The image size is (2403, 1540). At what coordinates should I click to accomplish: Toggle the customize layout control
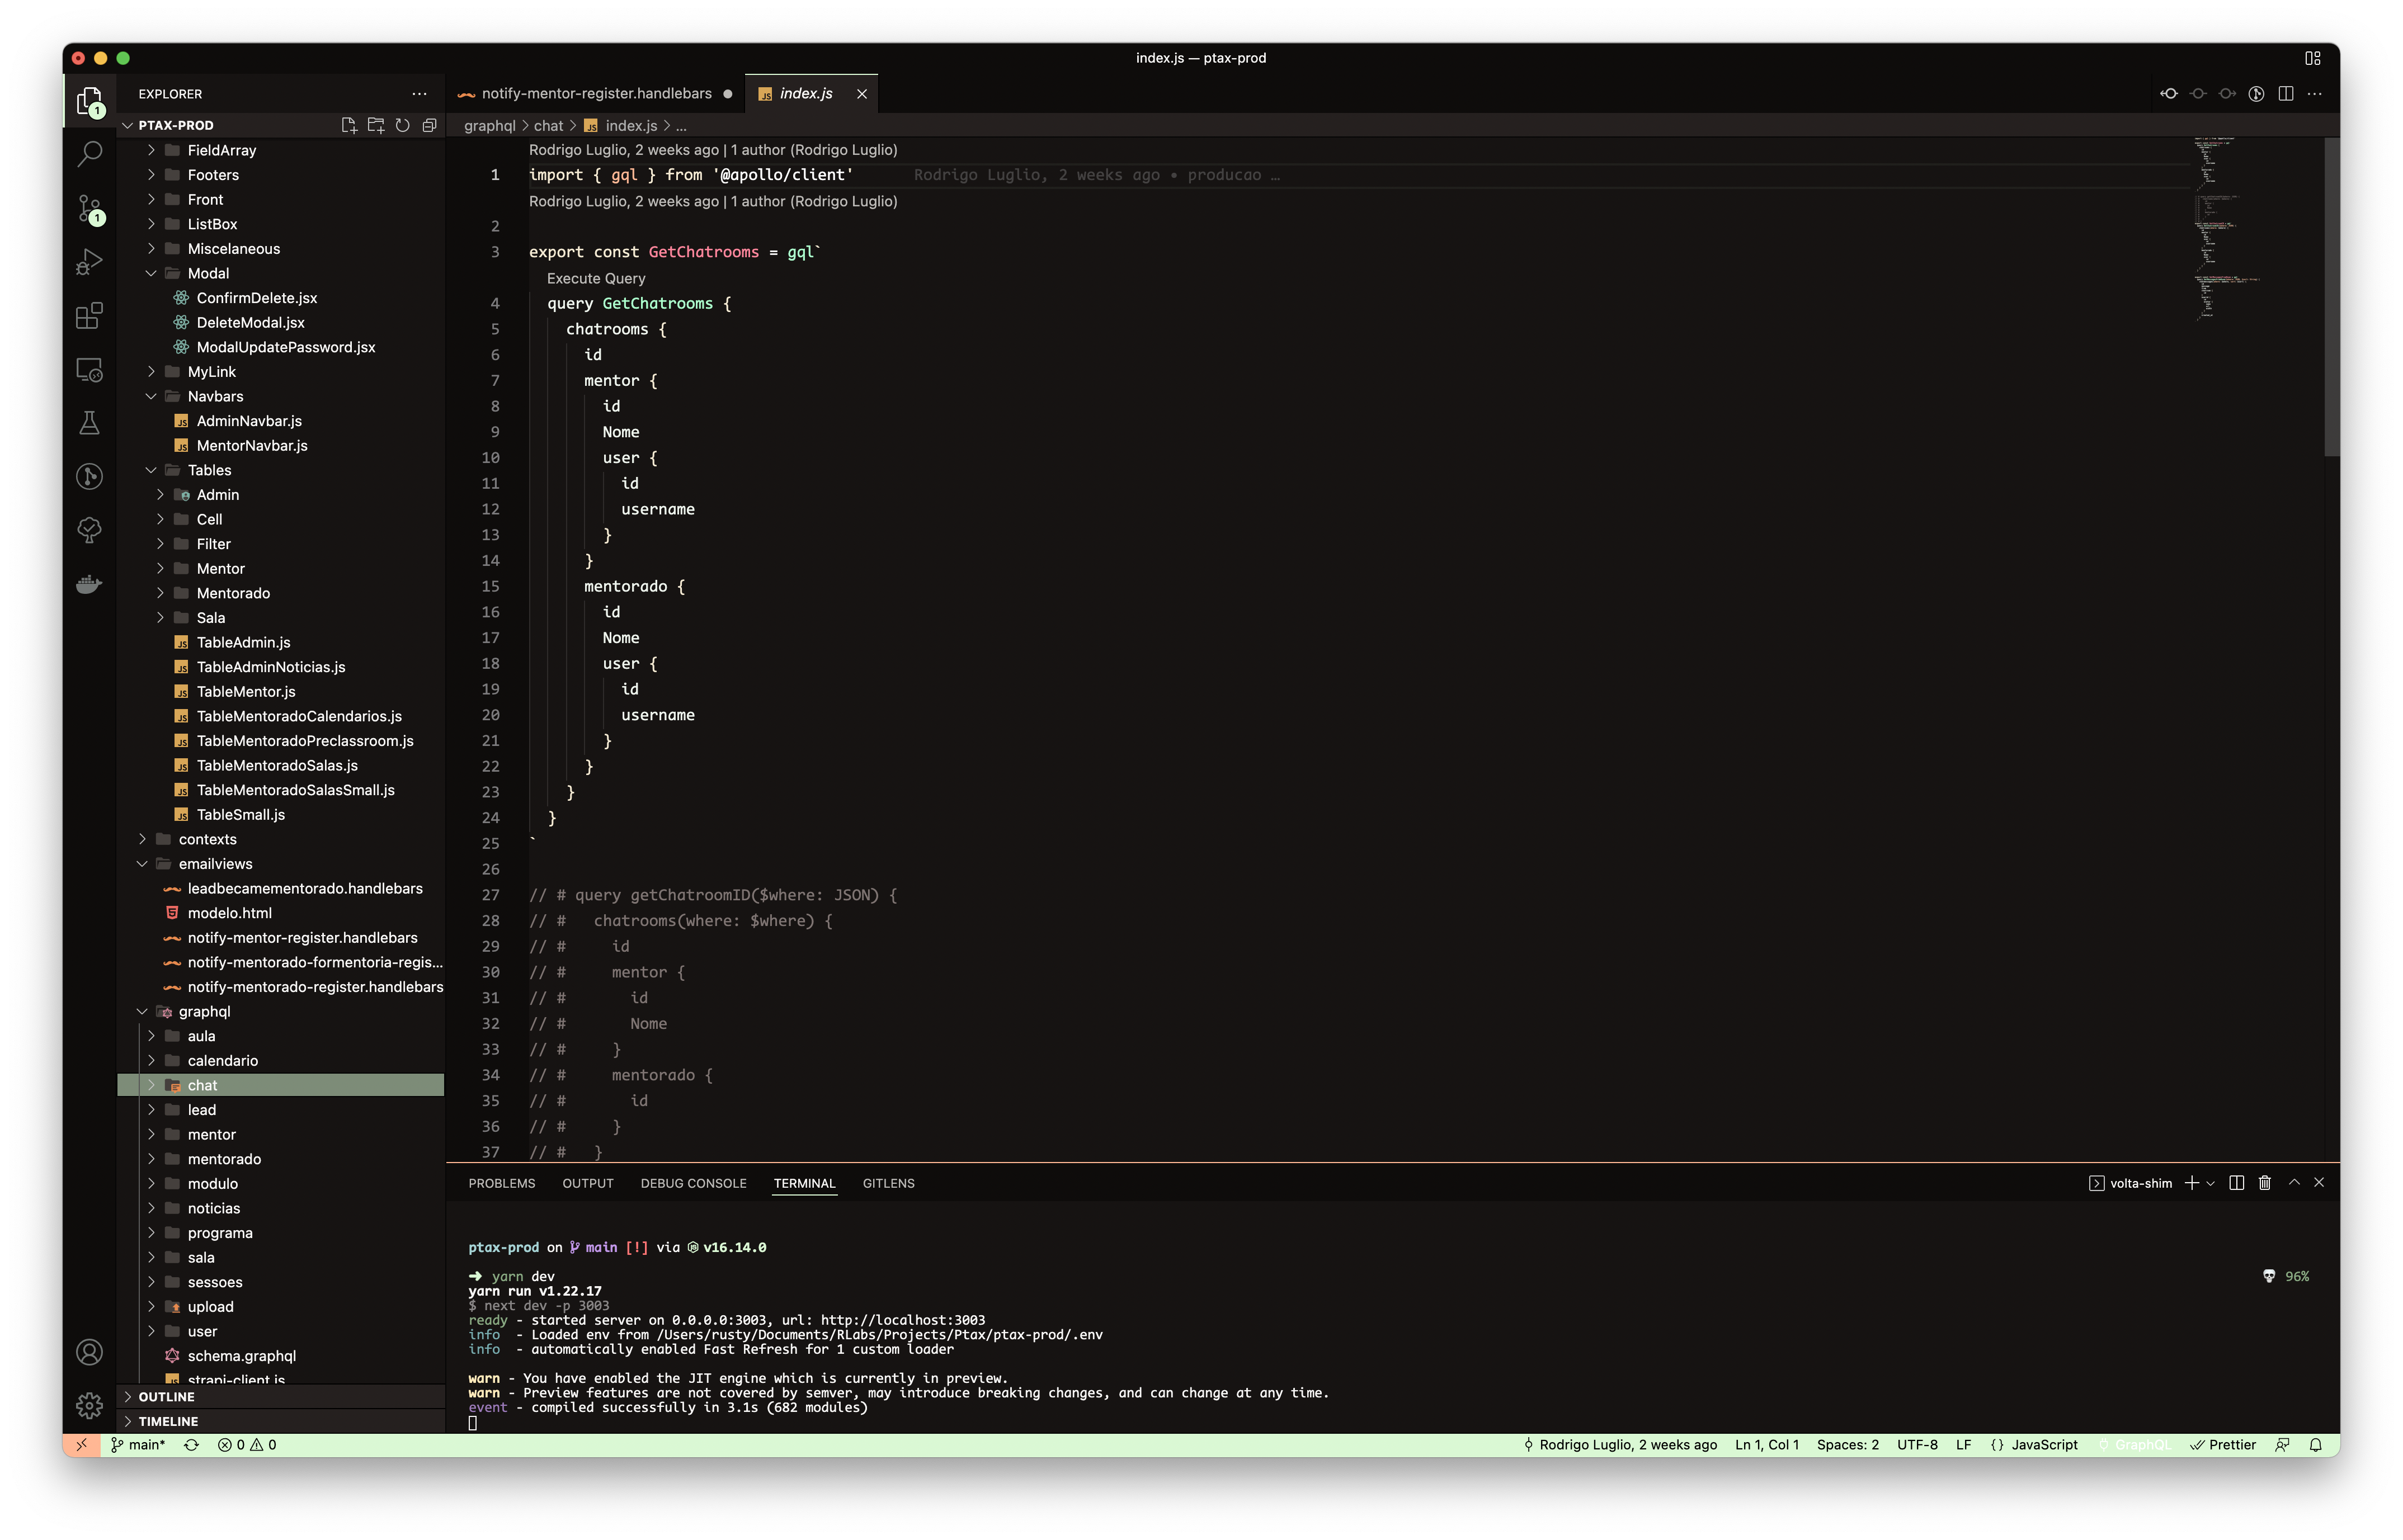[2313, 58]
